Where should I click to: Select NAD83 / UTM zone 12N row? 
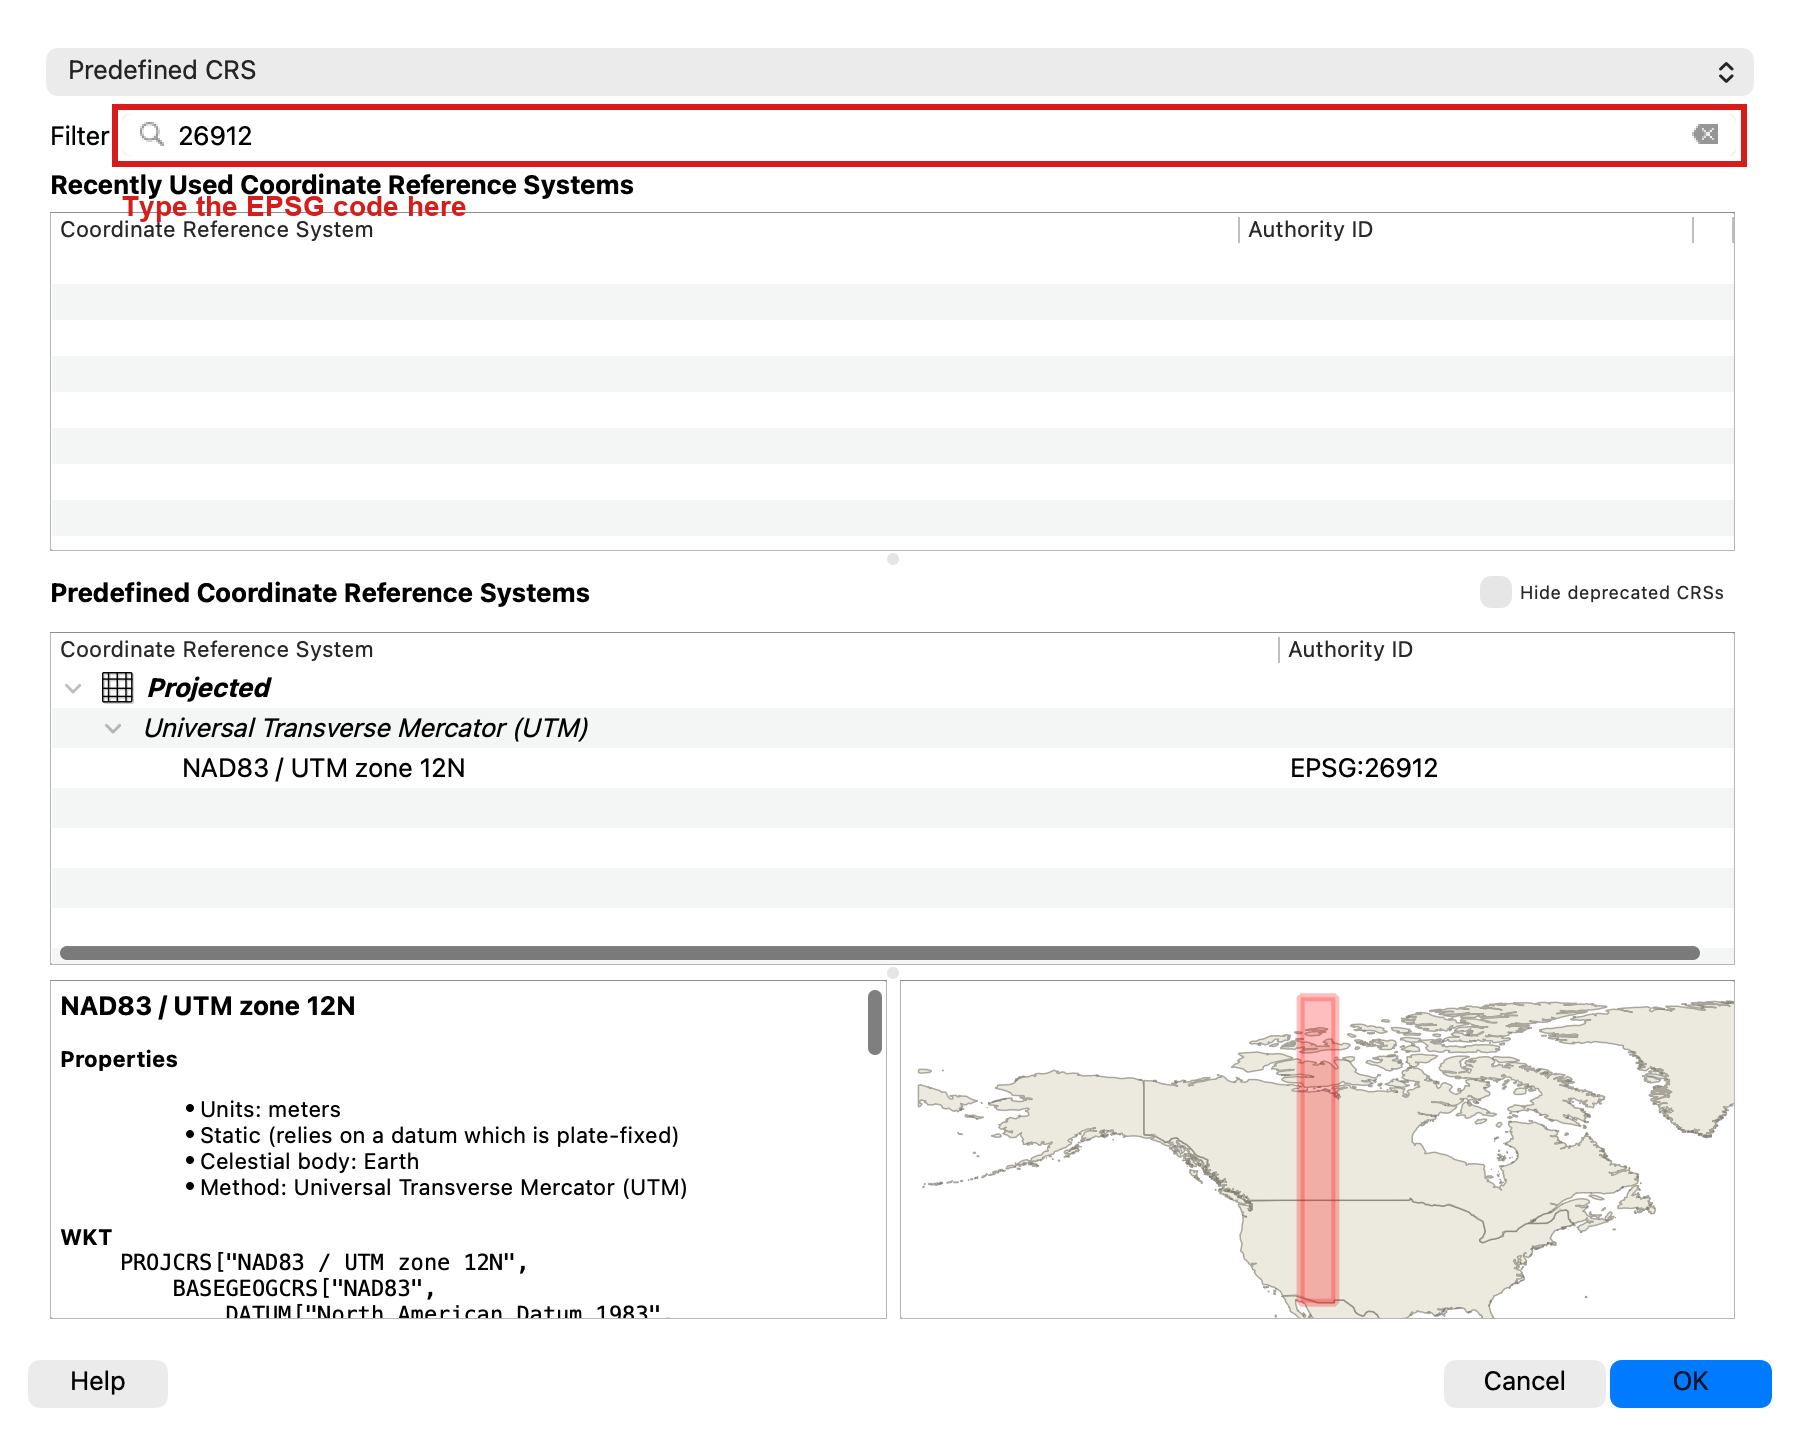tap(892, 768)
